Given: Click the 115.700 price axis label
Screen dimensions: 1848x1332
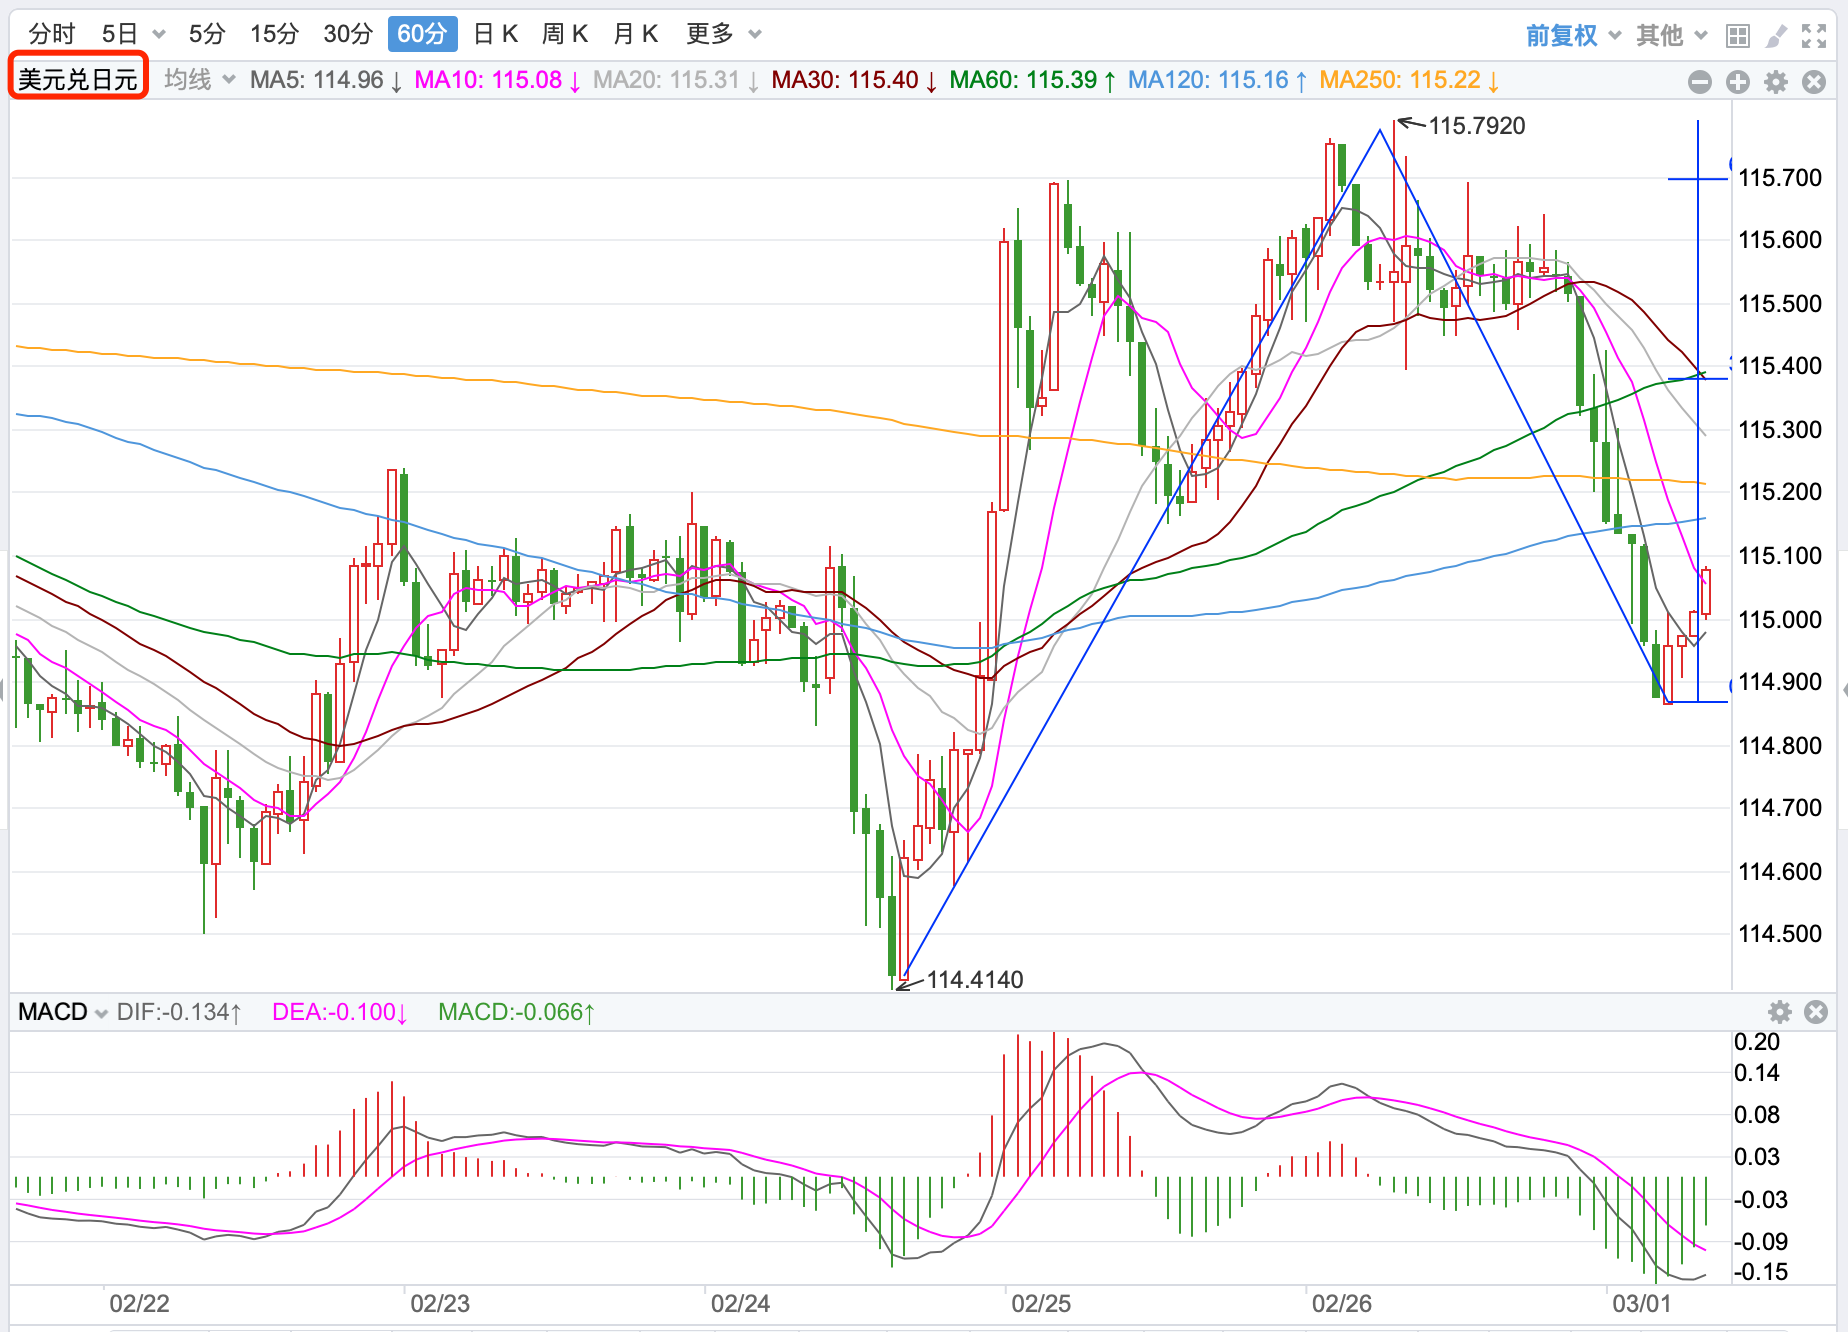Looking at the screenshot, I should pos(1780,178).
